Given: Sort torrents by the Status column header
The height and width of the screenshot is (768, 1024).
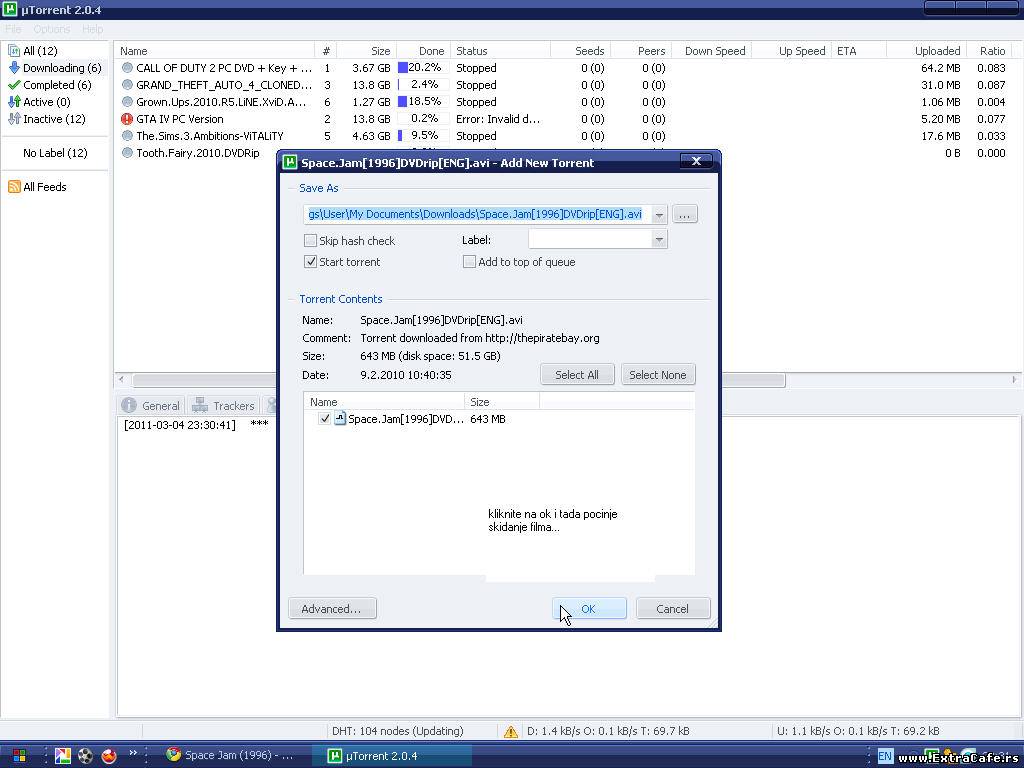Looking at the screenshot, I should click(x=500, y=51).
